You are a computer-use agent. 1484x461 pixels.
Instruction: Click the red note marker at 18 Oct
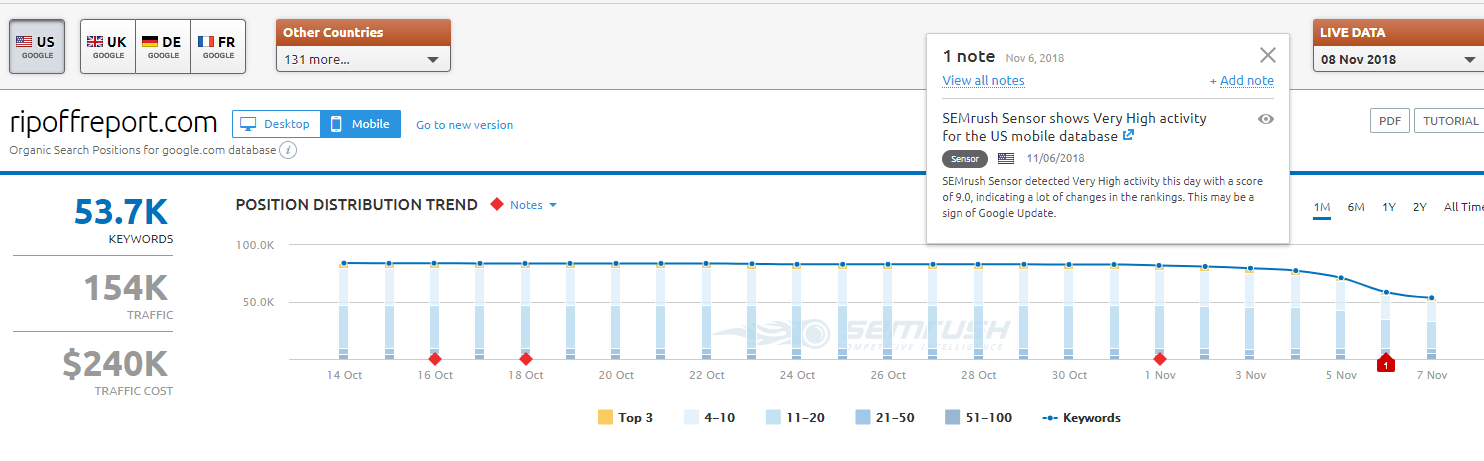(x=525, y=359)
